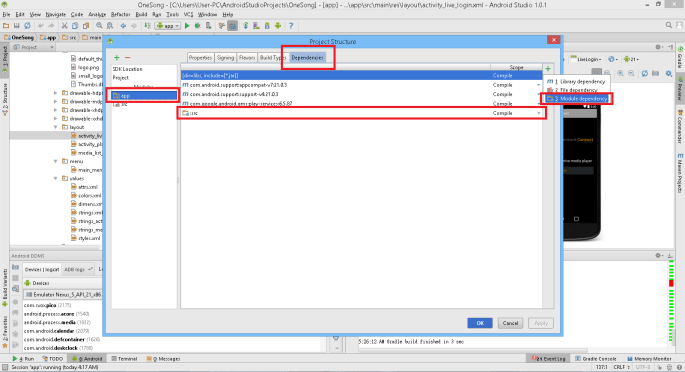The image size is (685, 372).
Task: Click the Debug app icon
Action: pos(197,26)
